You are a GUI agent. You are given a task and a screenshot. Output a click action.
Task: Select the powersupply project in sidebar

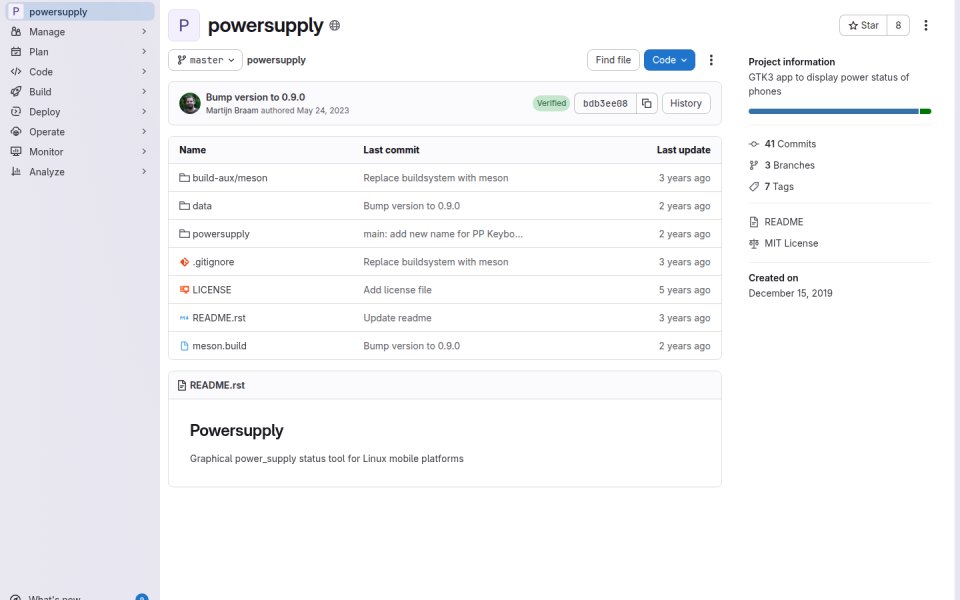pos(80,11)
